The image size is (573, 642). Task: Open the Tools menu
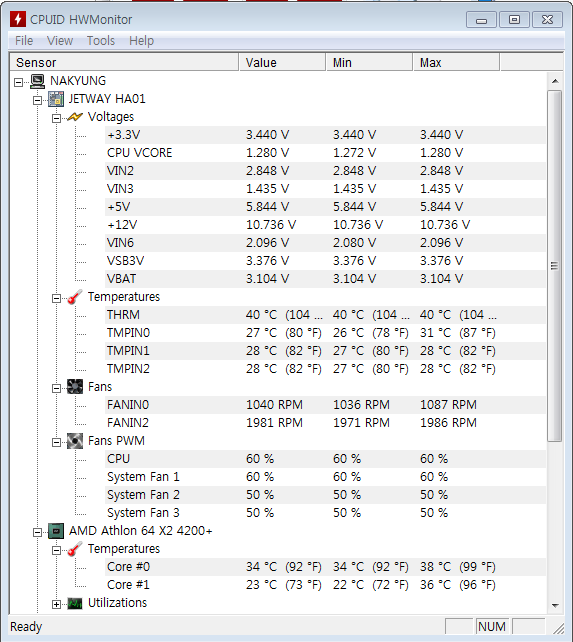[x=101, y=41]
